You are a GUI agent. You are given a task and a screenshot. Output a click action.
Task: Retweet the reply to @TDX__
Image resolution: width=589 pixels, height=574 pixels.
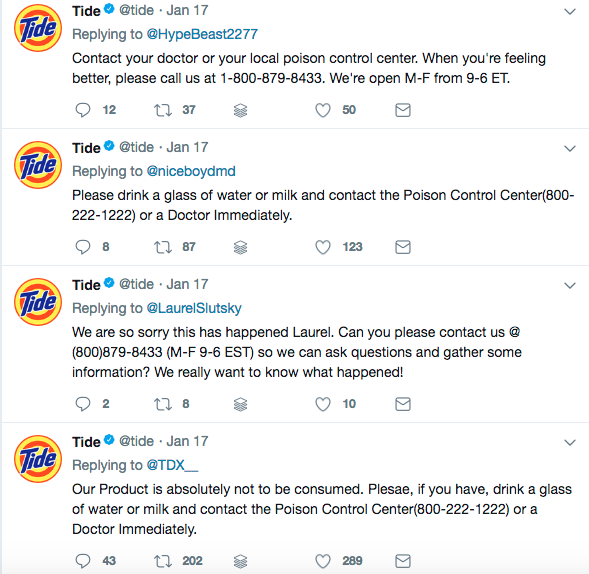(x=163, y=561)
